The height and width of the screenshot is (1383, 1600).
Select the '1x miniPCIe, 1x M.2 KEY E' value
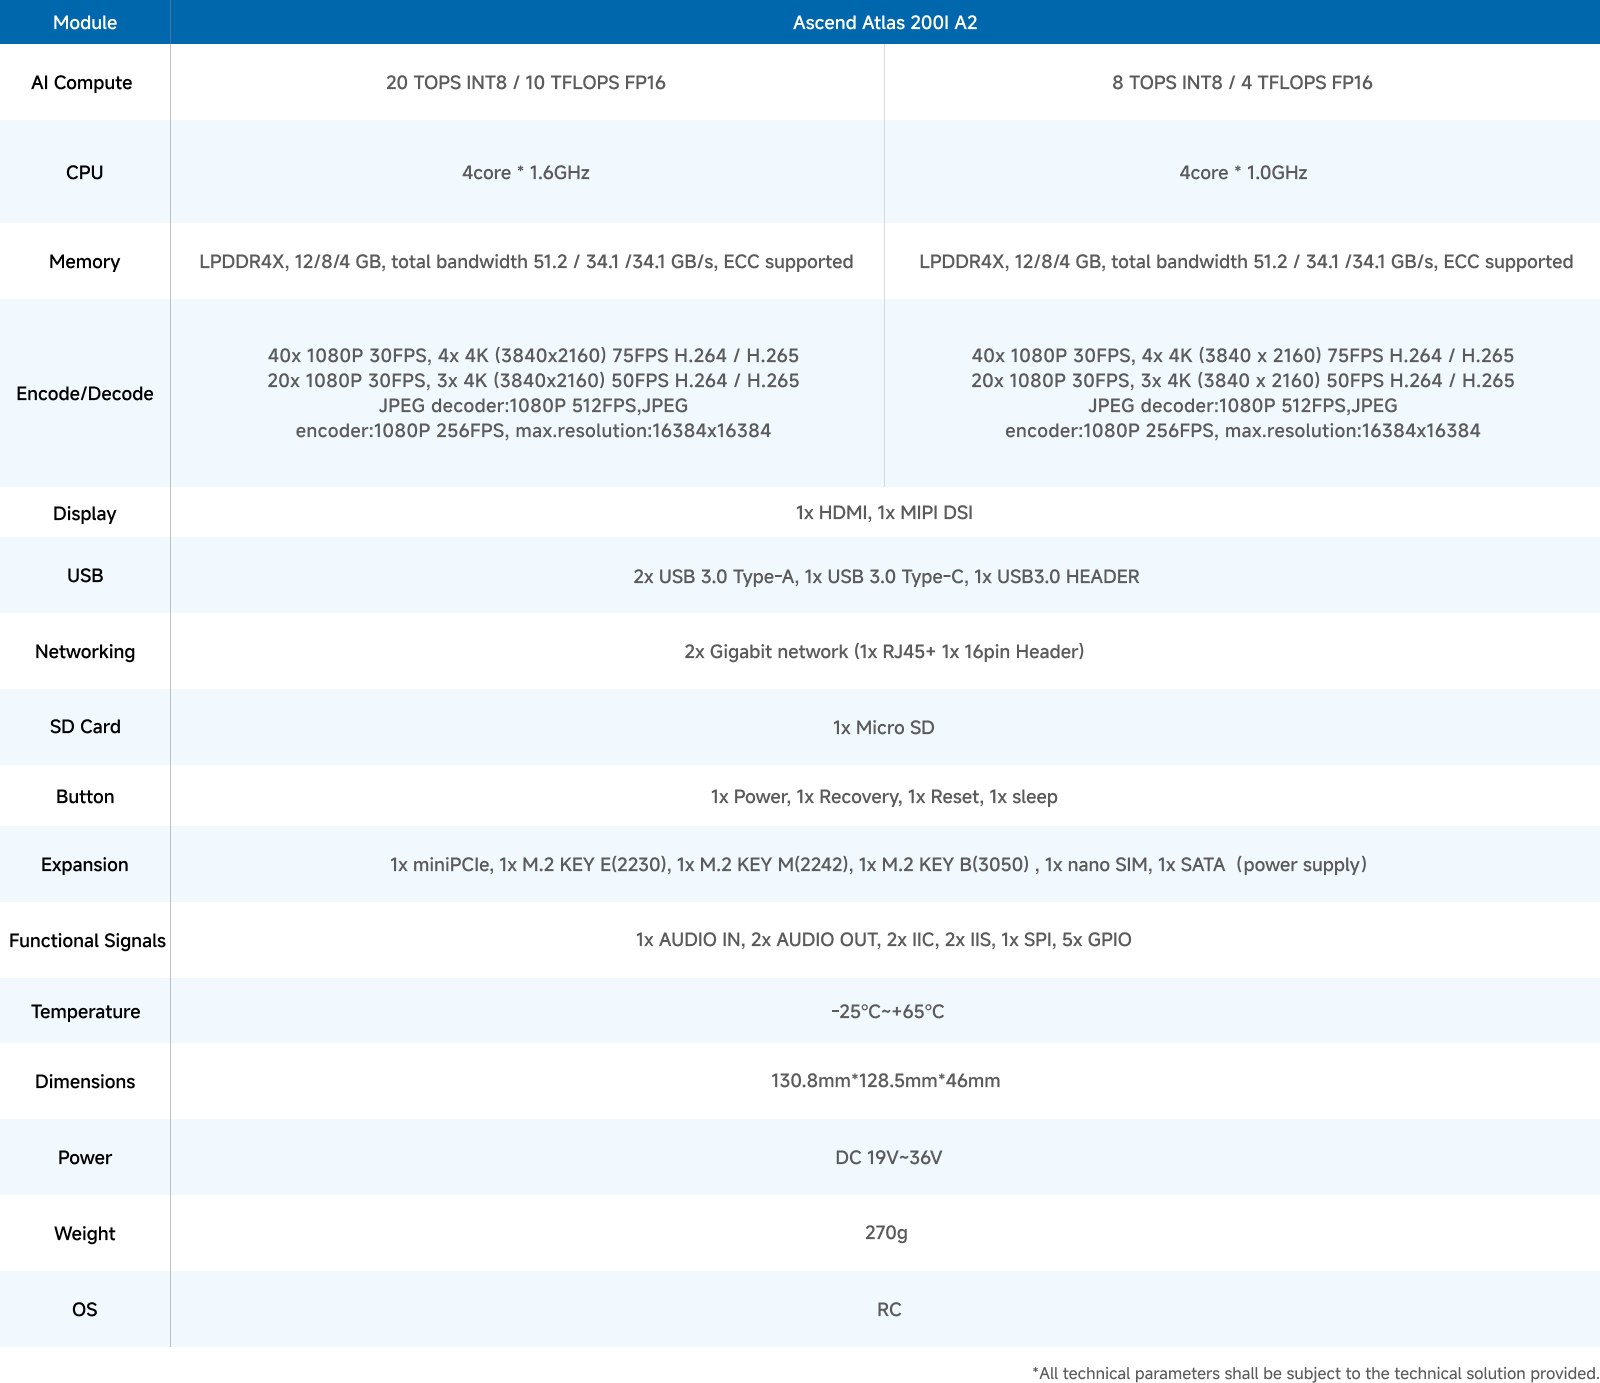coord(878,865)
